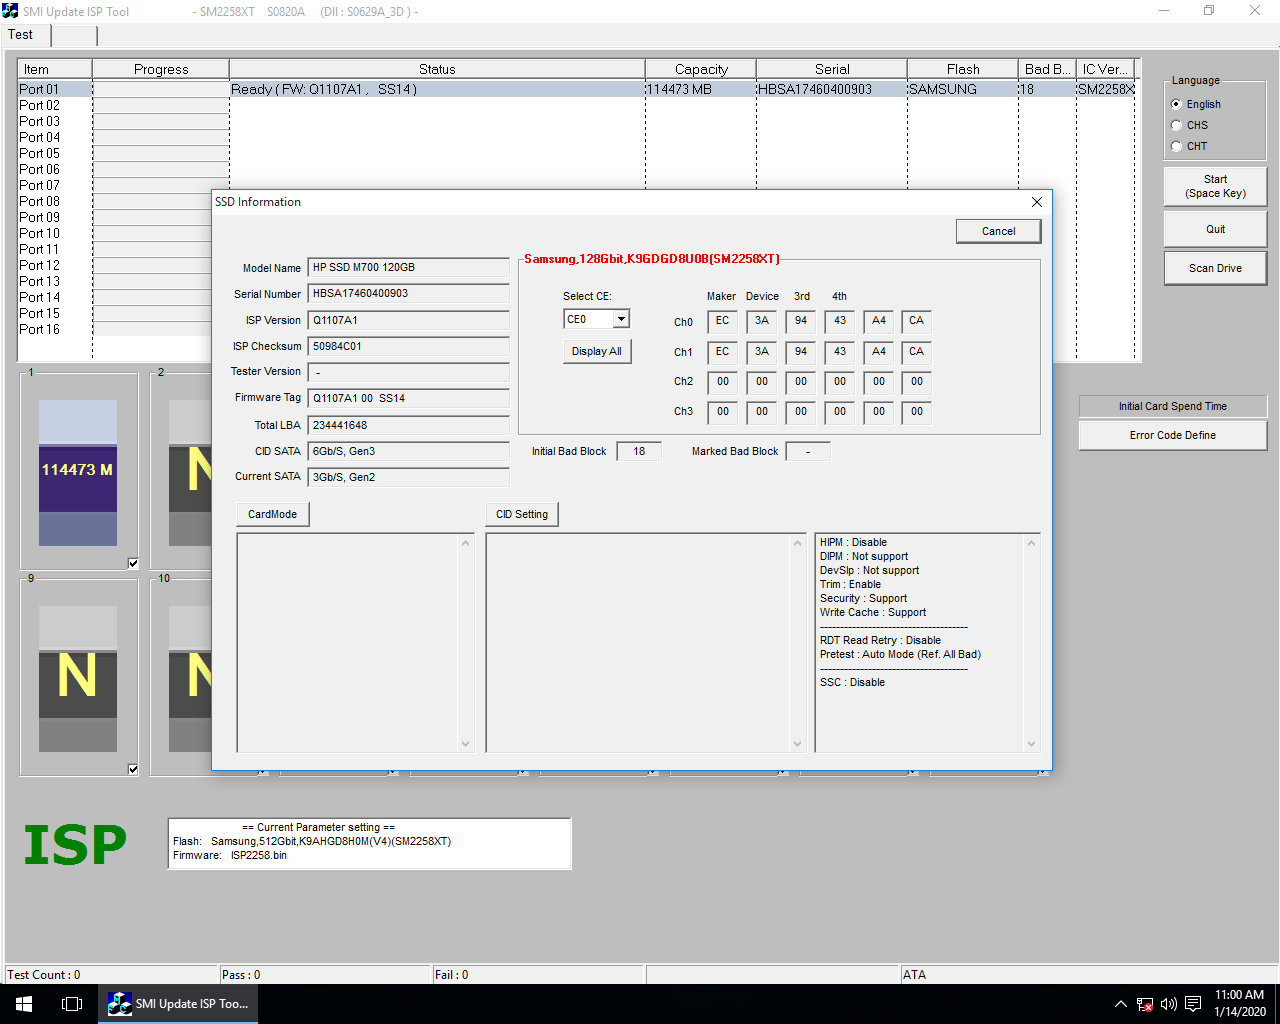Click the Error Code Define button
The width and height of the screenshot is (1280, 1024).
click(1172, 435)
